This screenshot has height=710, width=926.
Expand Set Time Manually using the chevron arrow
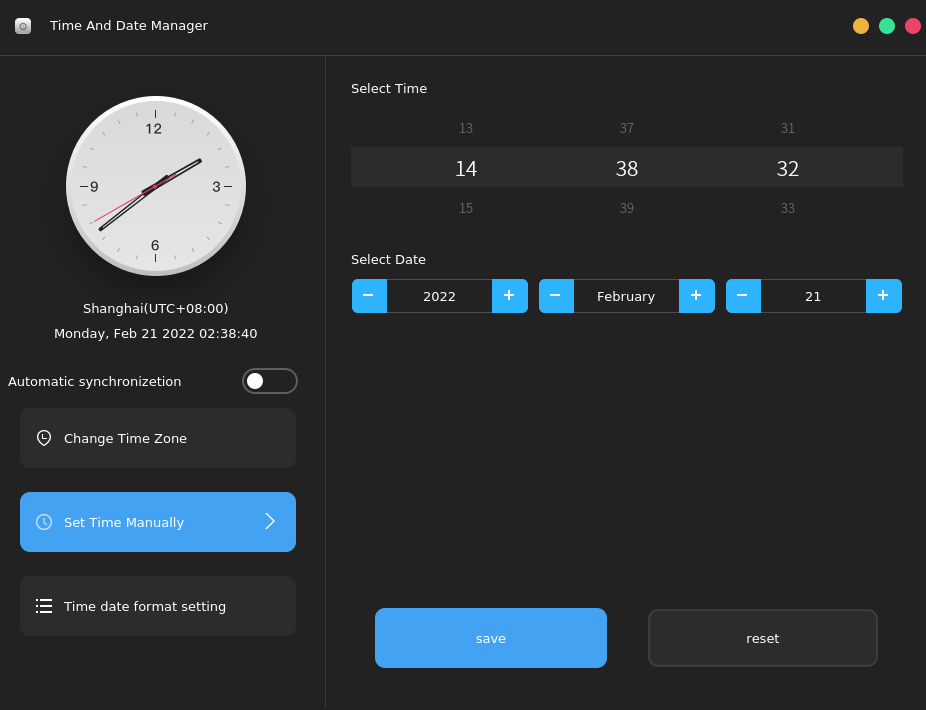tap(269, 521)
